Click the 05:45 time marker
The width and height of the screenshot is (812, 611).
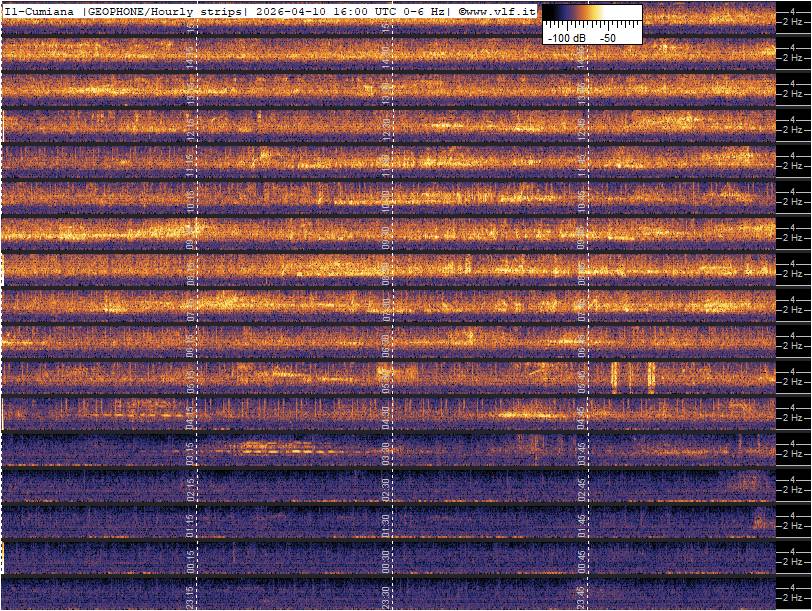[x=581, y=376]
